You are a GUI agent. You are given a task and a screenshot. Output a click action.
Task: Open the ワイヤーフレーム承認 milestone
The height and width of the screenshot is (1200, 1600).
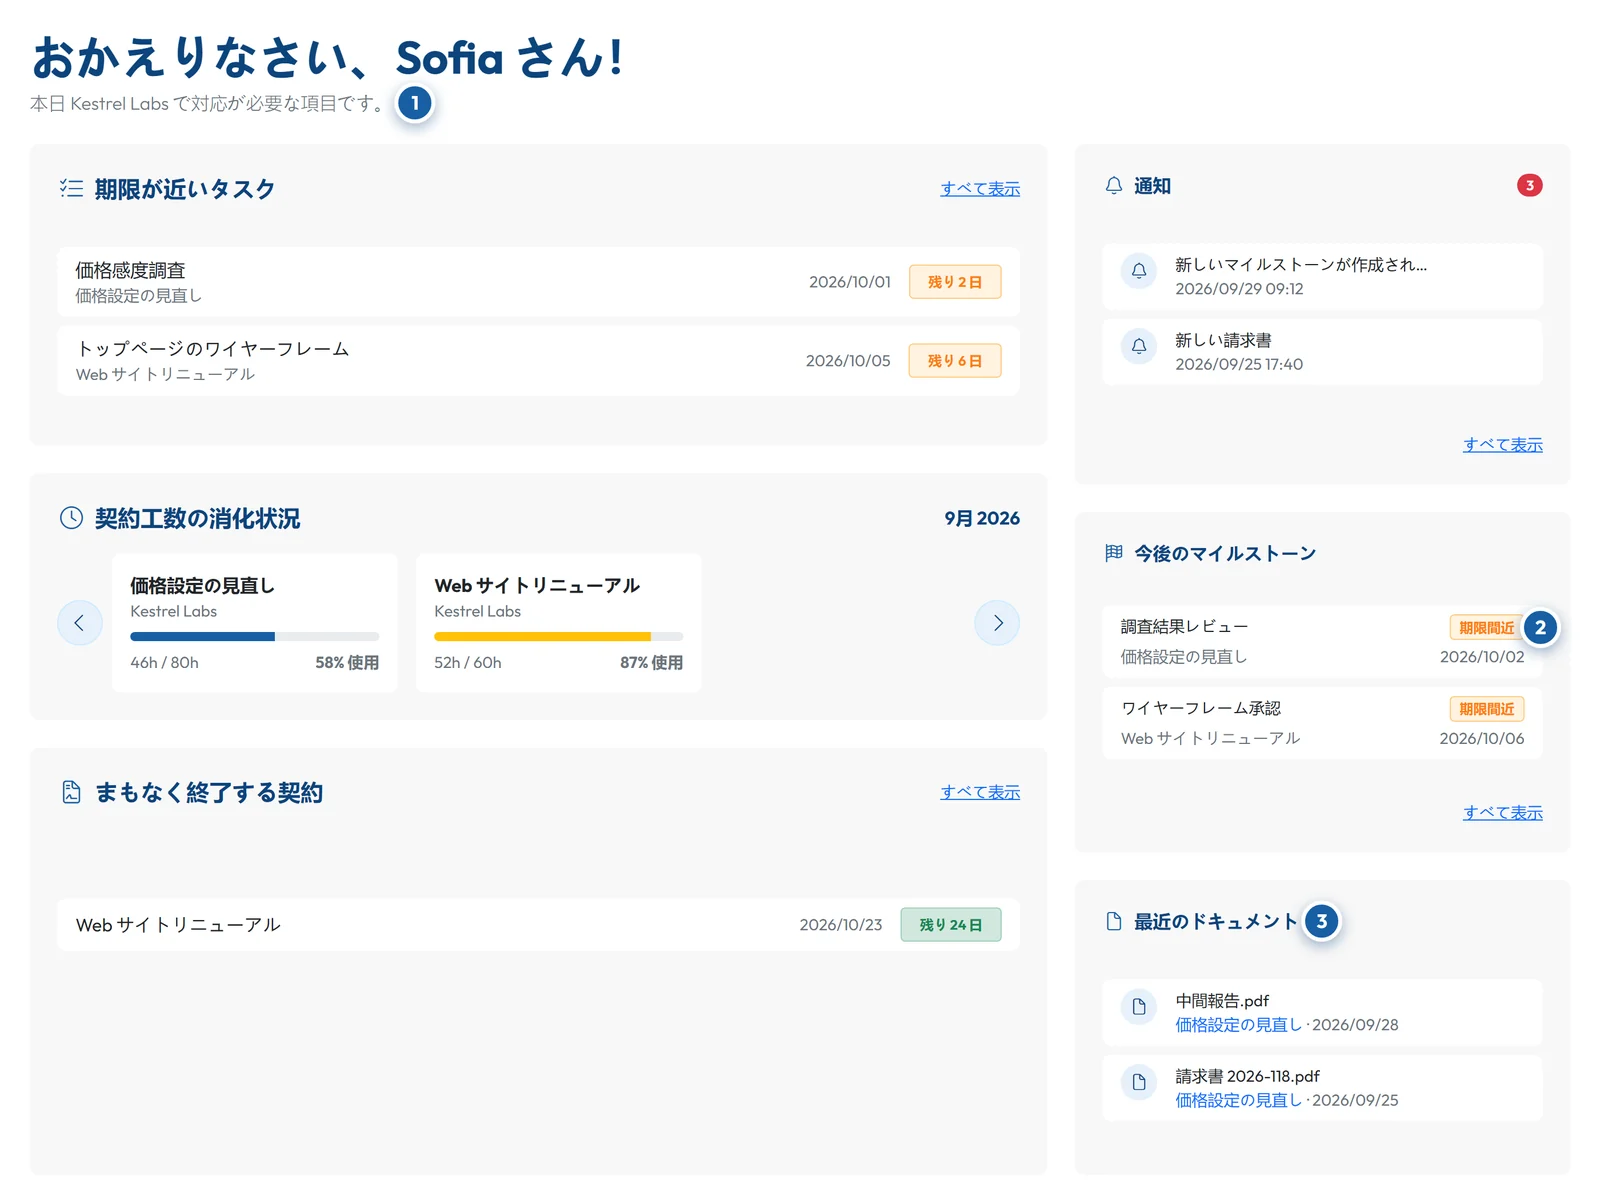[1322, 723]
